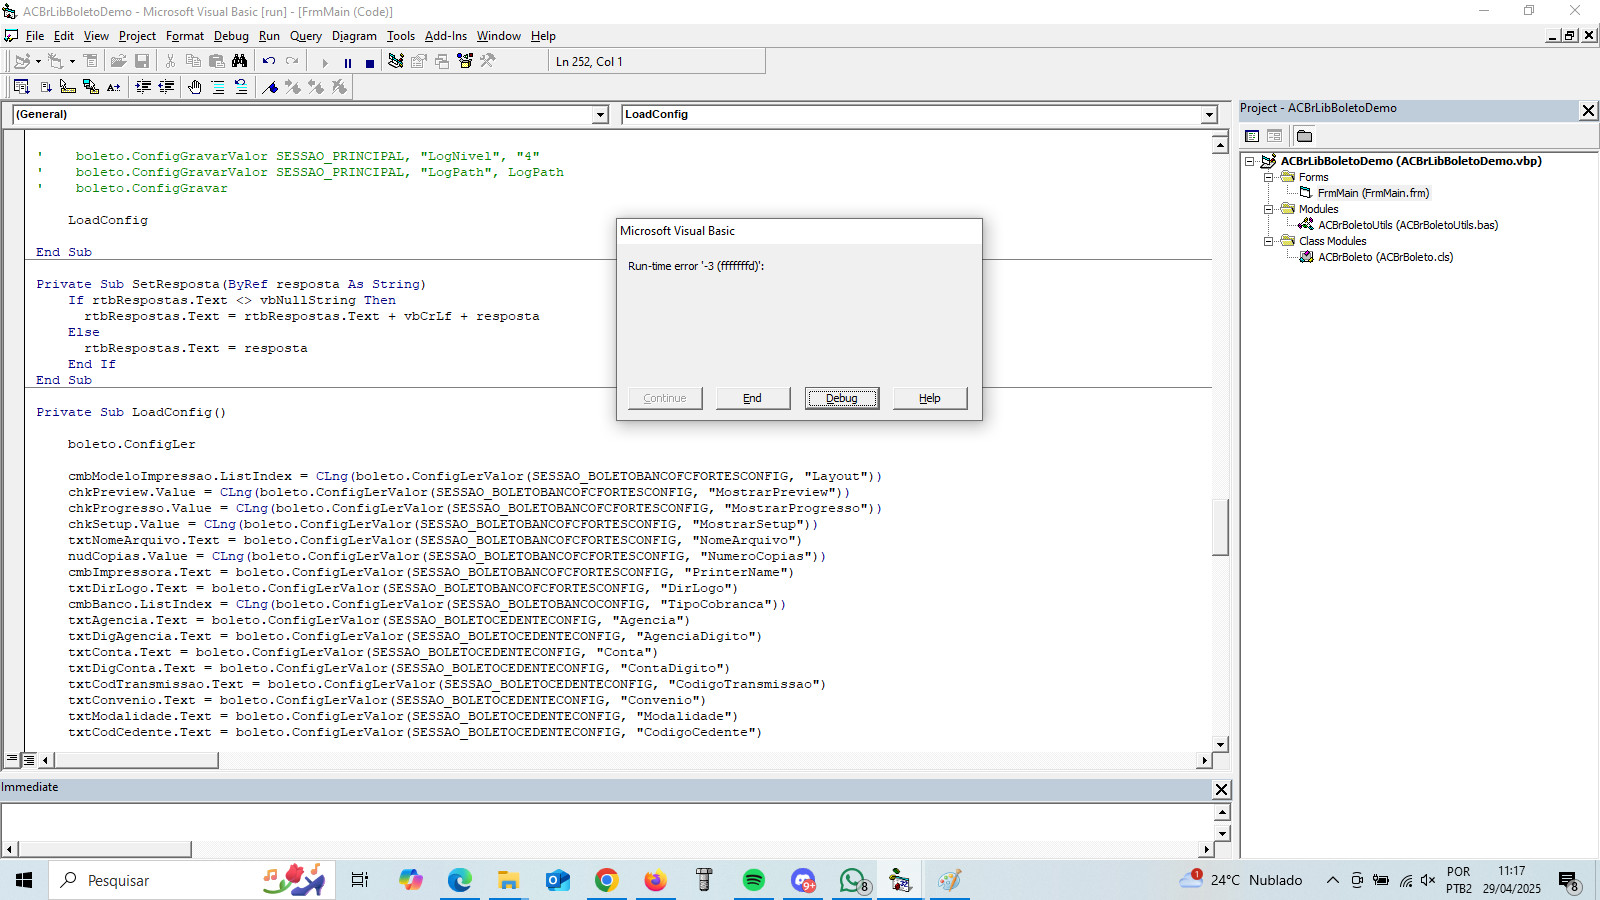This screenshot has width=1600, height=900.
Task: Open Google Chrome from the taskbar
Action: click(606, 880)
